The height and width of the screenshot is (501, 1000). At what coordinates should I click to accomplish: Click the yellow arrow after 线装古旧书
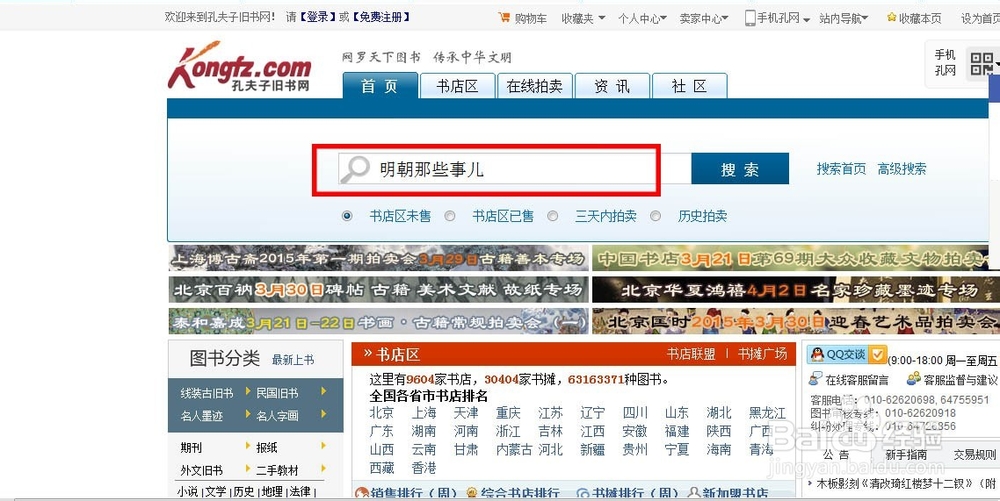pos(247,391)
